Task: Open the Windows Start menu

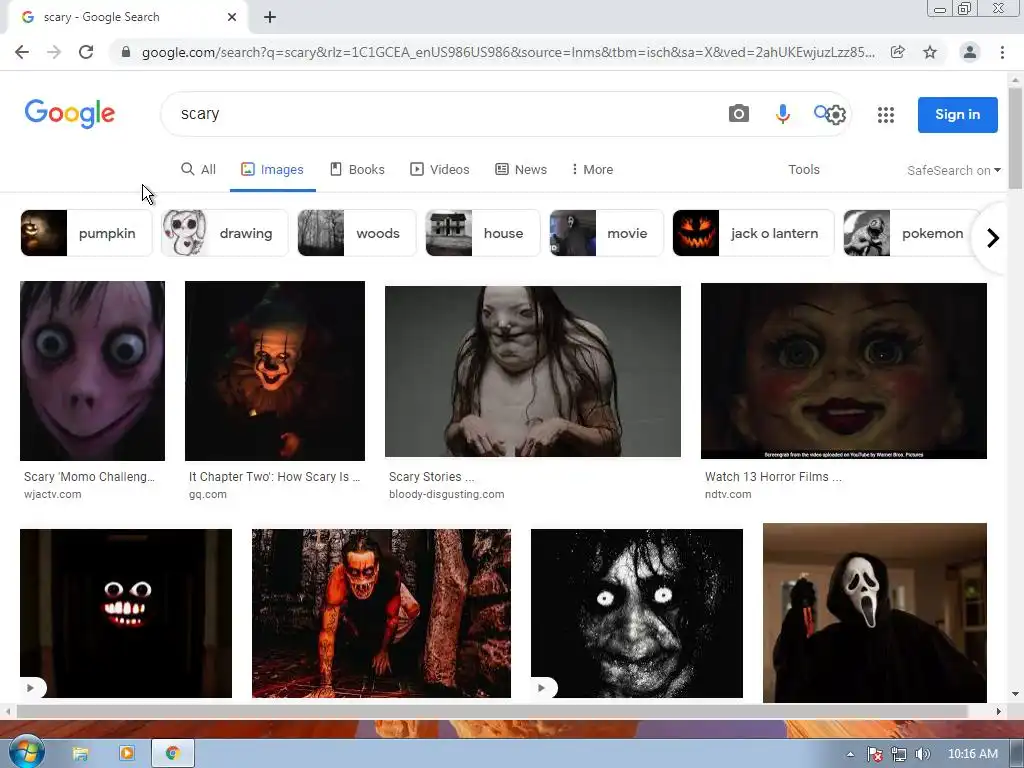Action: point(26,753)
